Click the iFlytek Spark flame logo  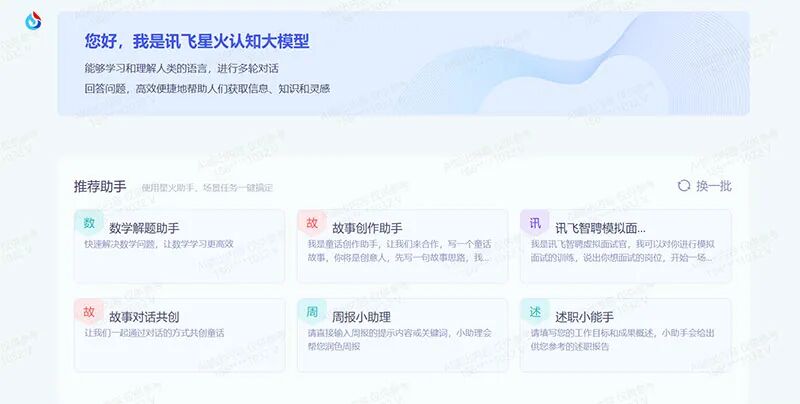point(33,21)
